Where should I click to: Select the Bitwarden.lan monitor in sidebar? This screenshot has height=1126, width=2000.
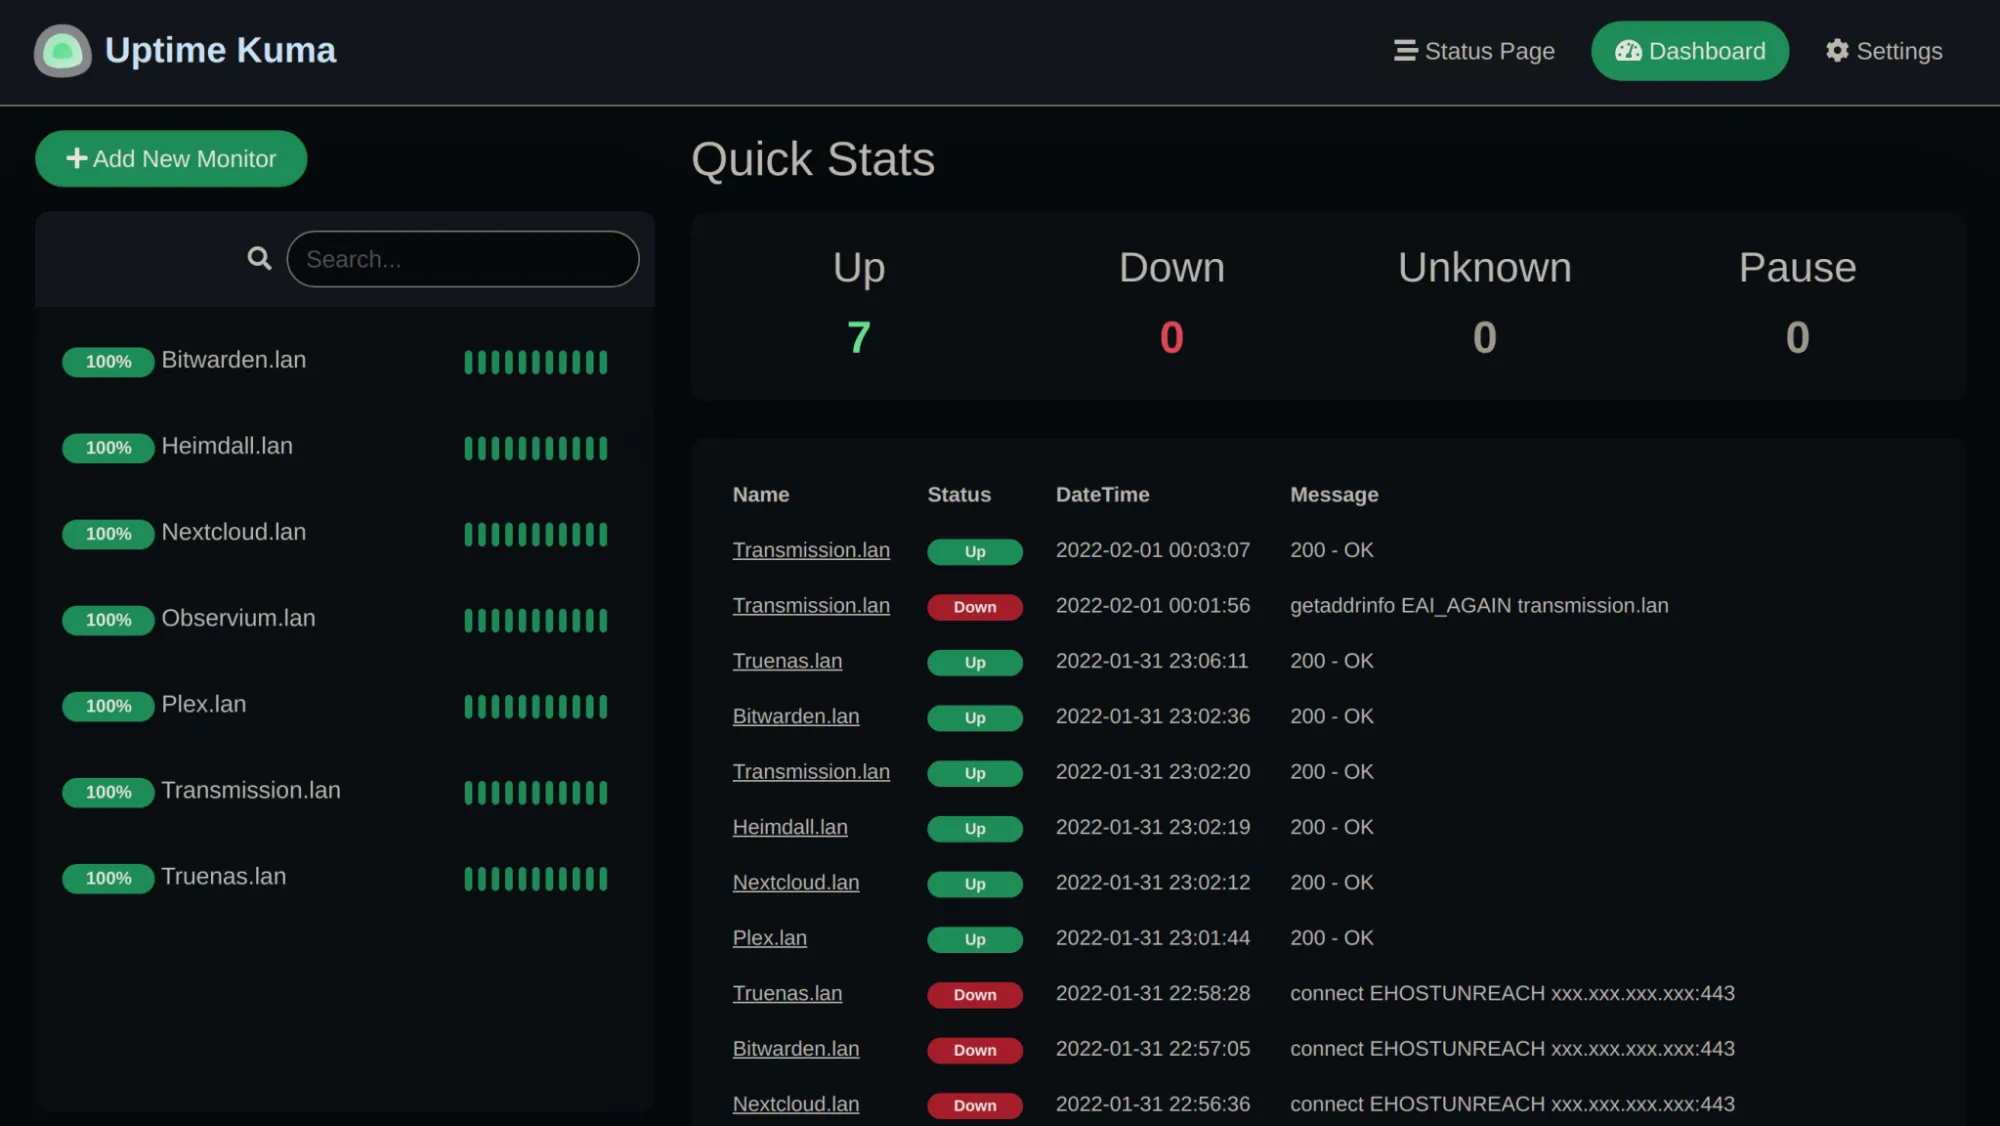(345, 361)
